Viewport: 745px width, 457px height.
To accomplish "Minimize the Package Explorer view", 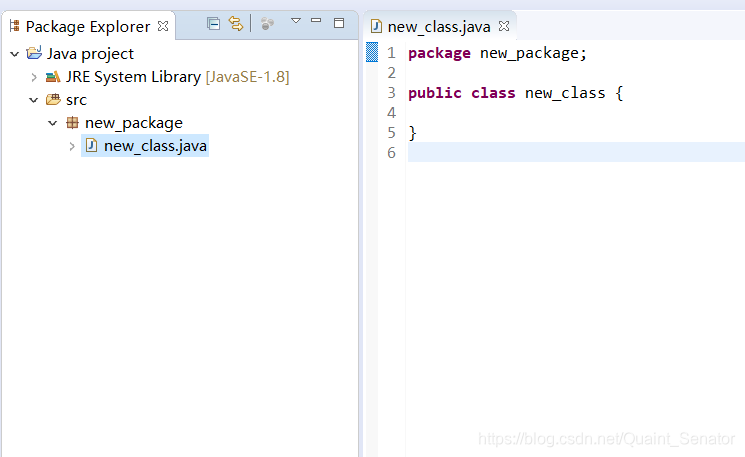I will pyautogui.click(x=316, y=20).
